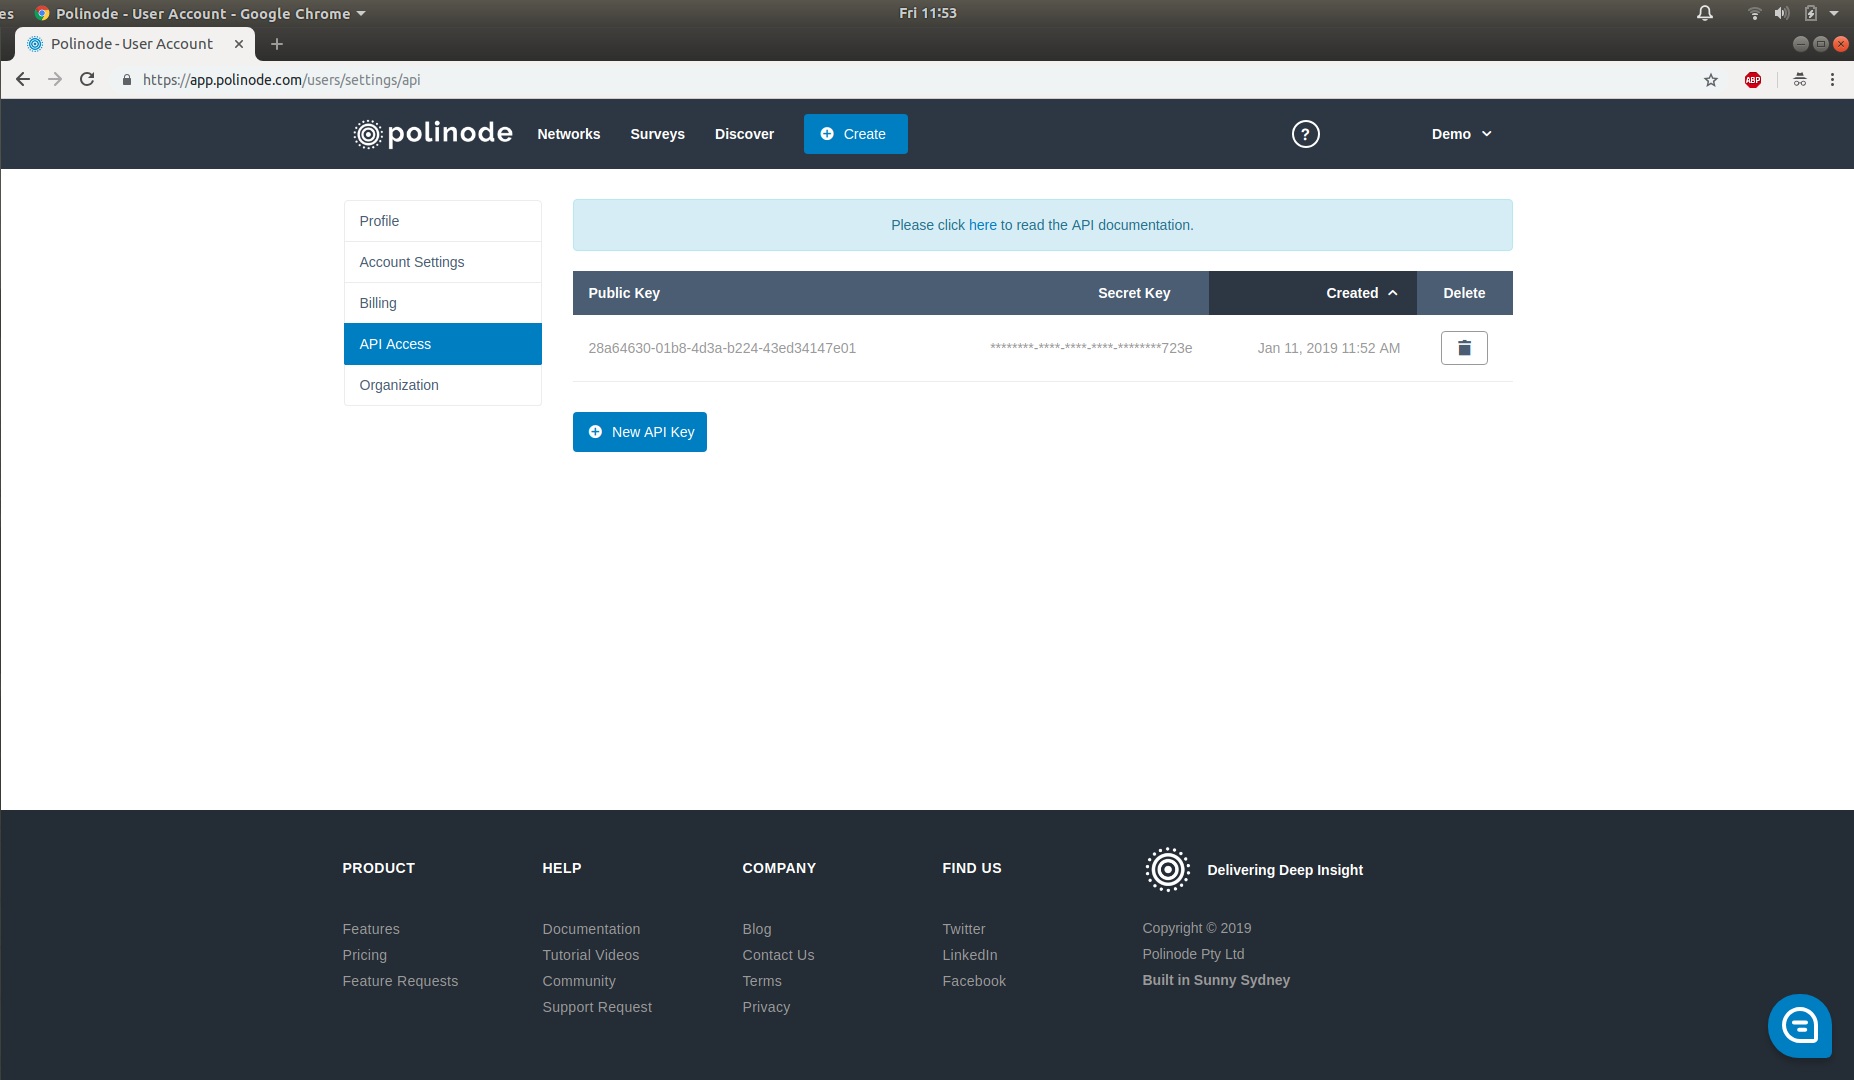Screen dimensions: 1854x1080
Task: Bookmark this page with star icon
Action: [x=1711, y=80]
